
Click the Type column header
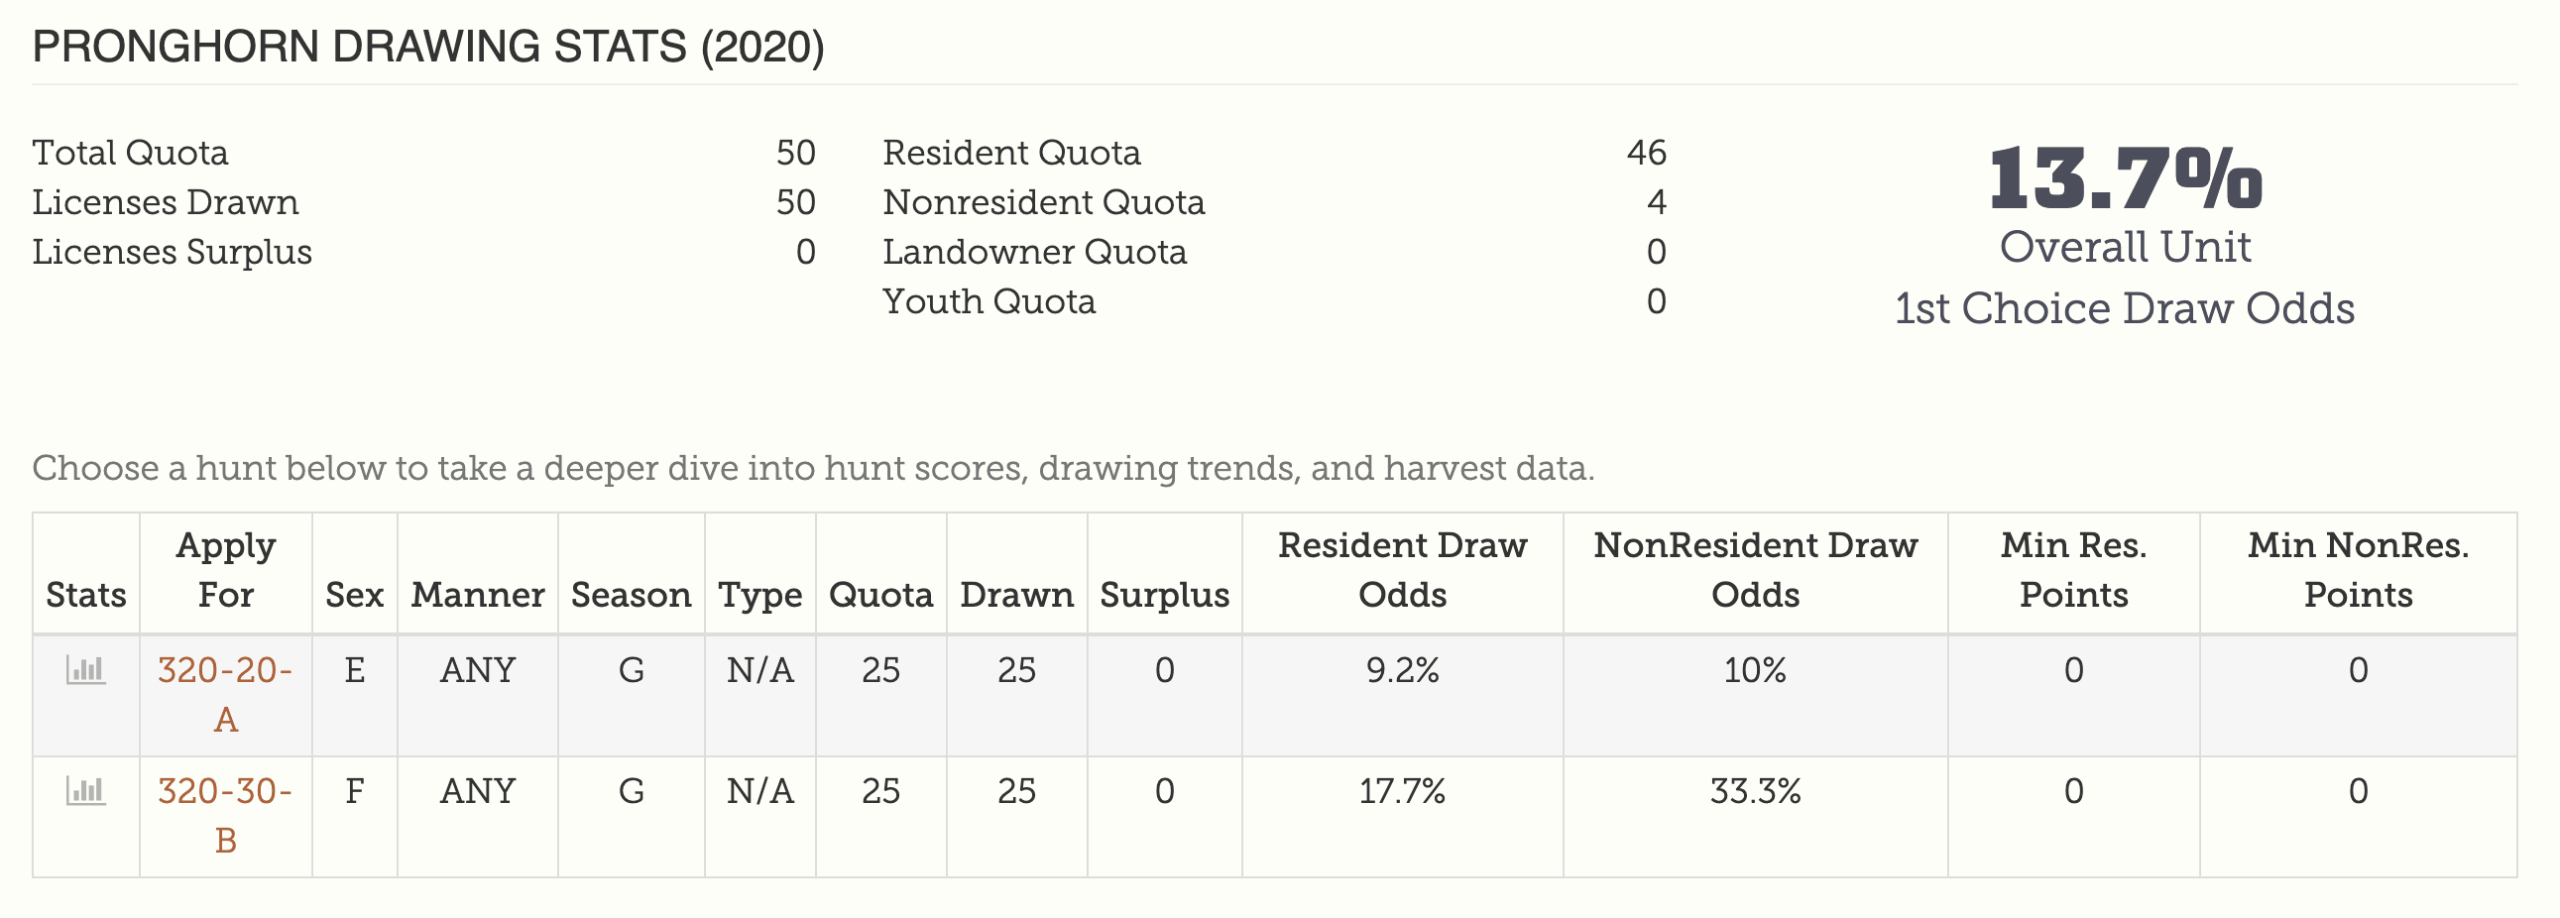760,595
